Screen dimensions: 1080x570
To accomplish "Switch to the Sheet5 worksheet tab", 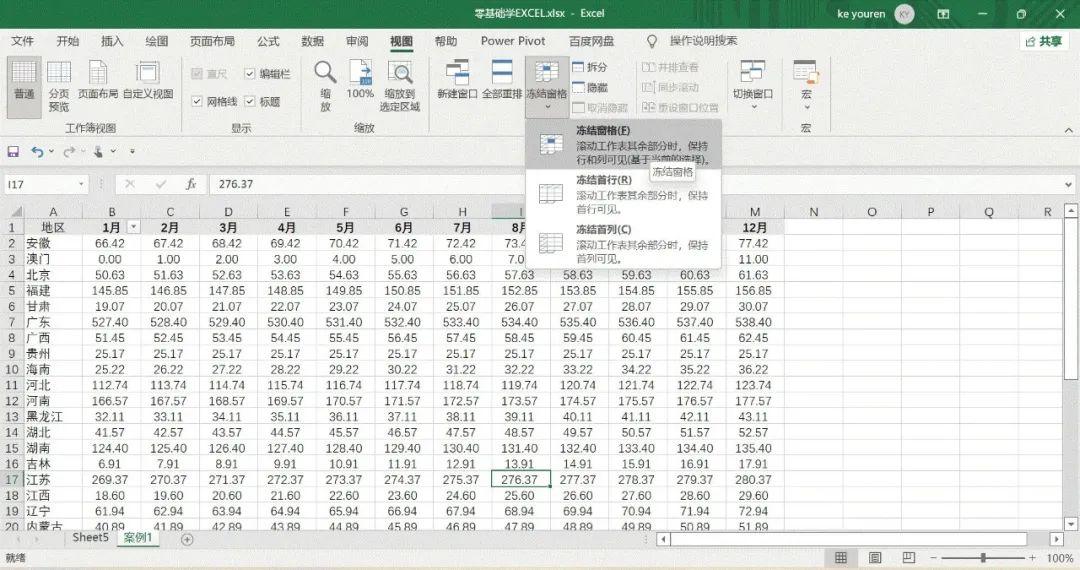I will (x=90, y=538).
